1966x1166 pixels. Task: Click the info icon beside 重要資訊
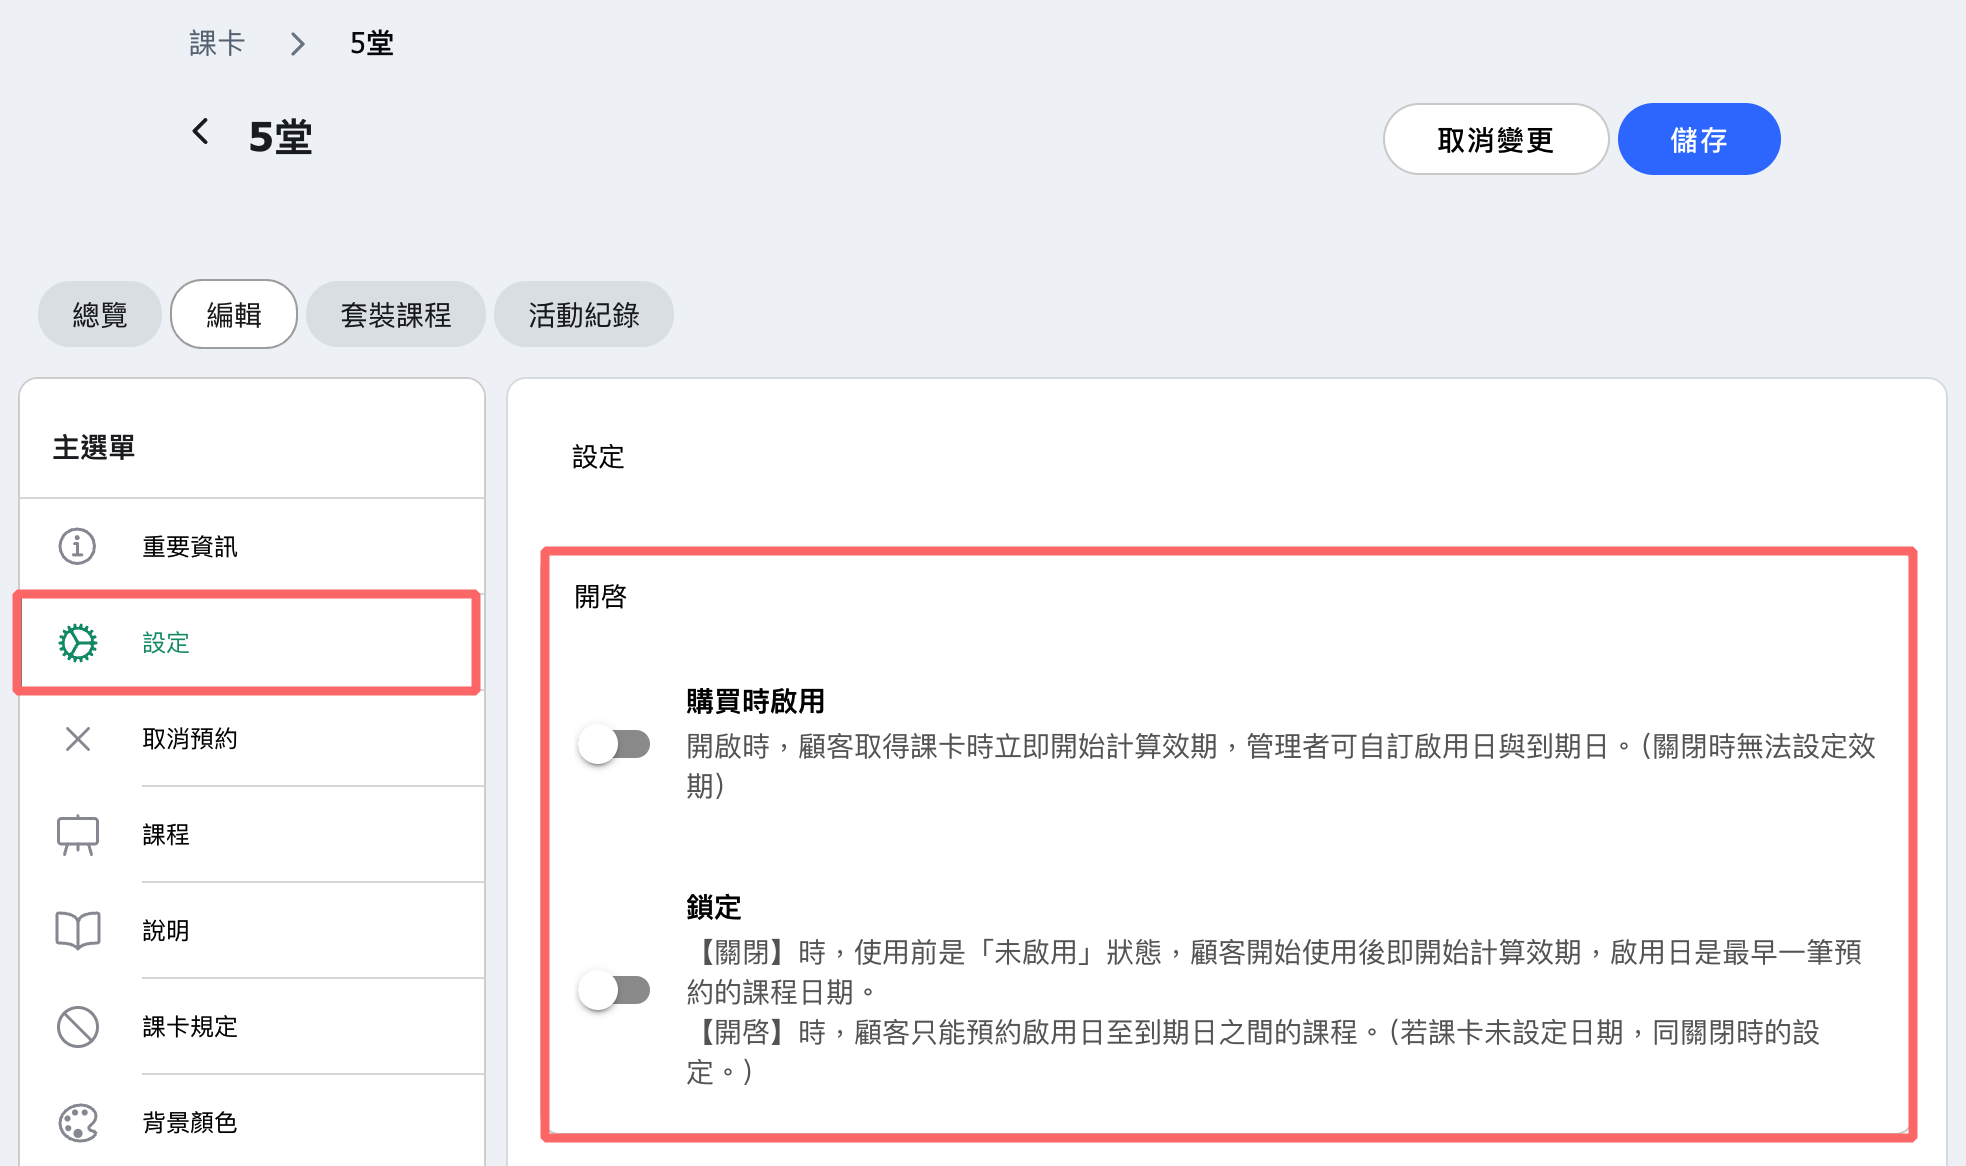coord(77,546)
